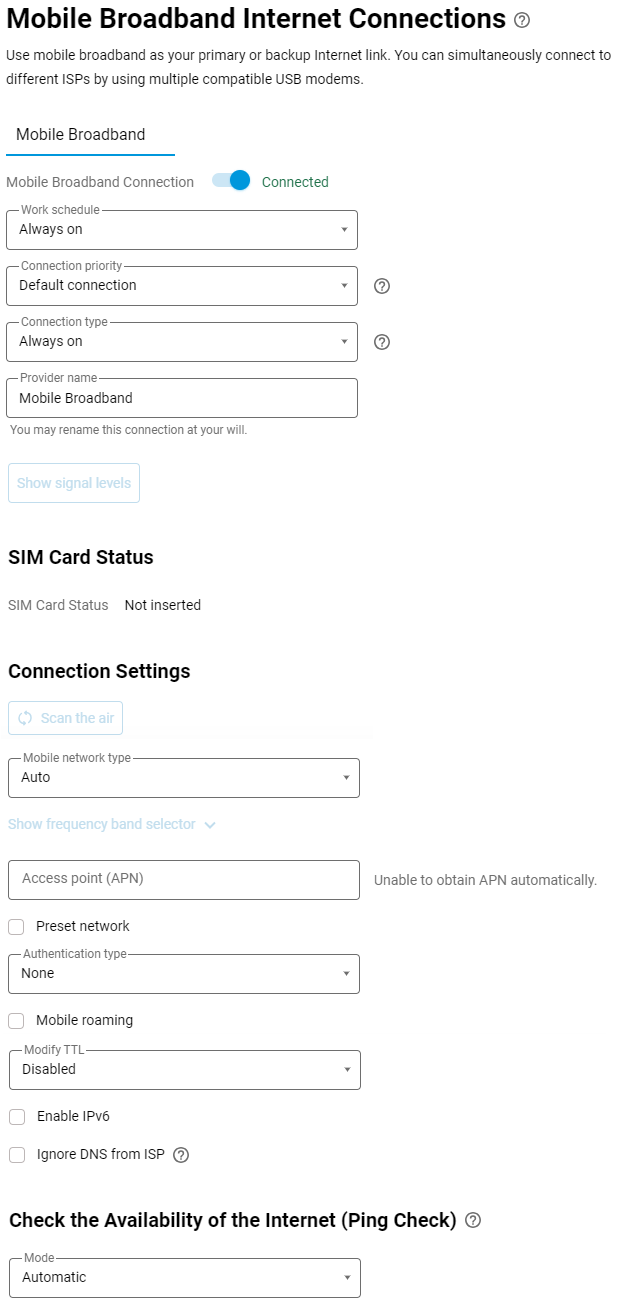Click the Scan the air refresh icon
This screenshot has height=1309, width=623.
(x=26, y=718)
